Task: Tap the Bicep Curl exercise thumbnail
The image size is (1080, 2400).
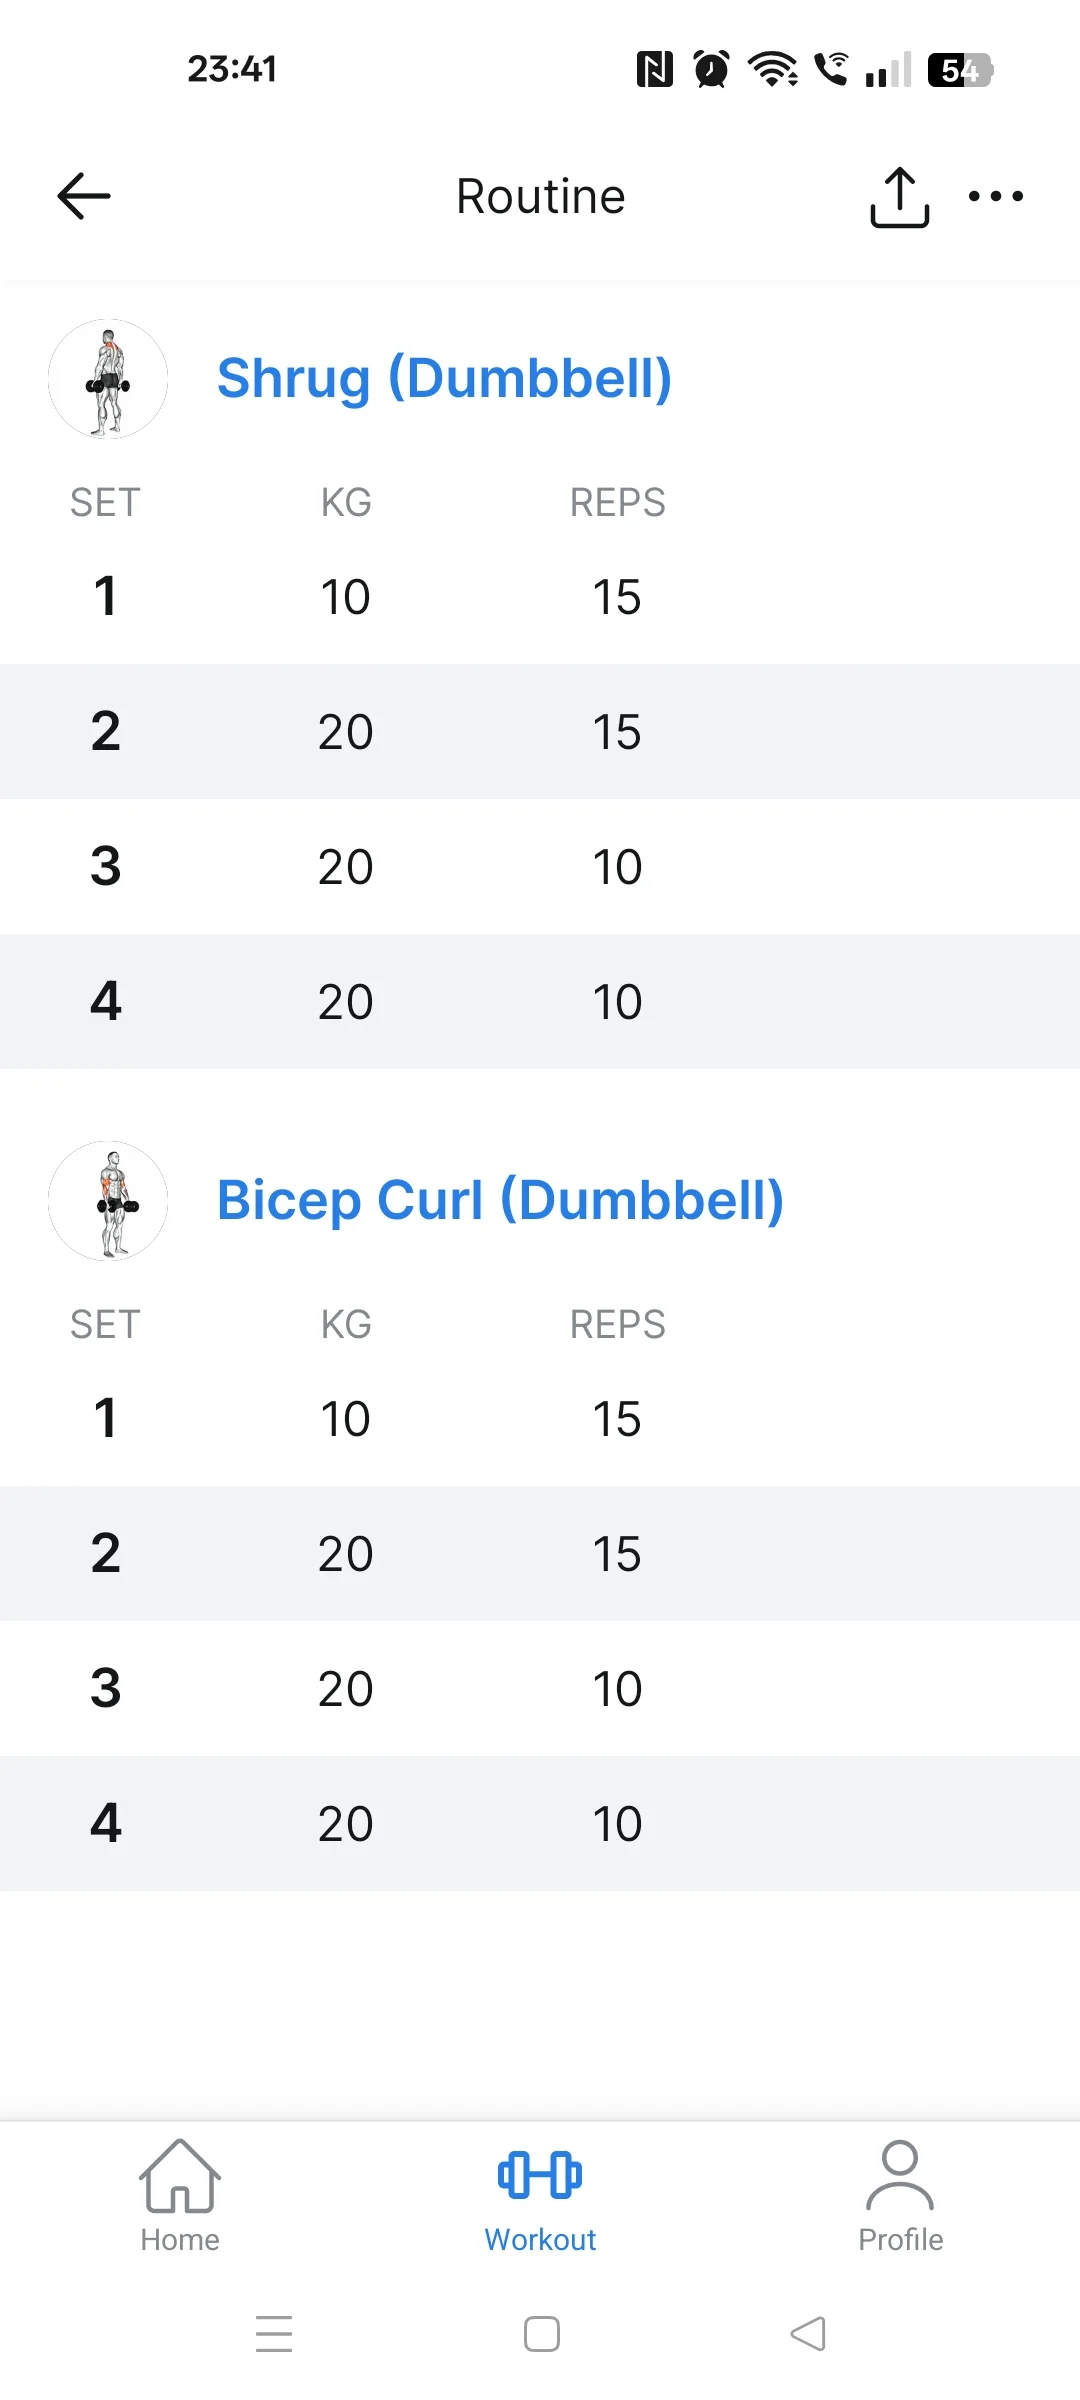Action: click(x=108, y=1201)
